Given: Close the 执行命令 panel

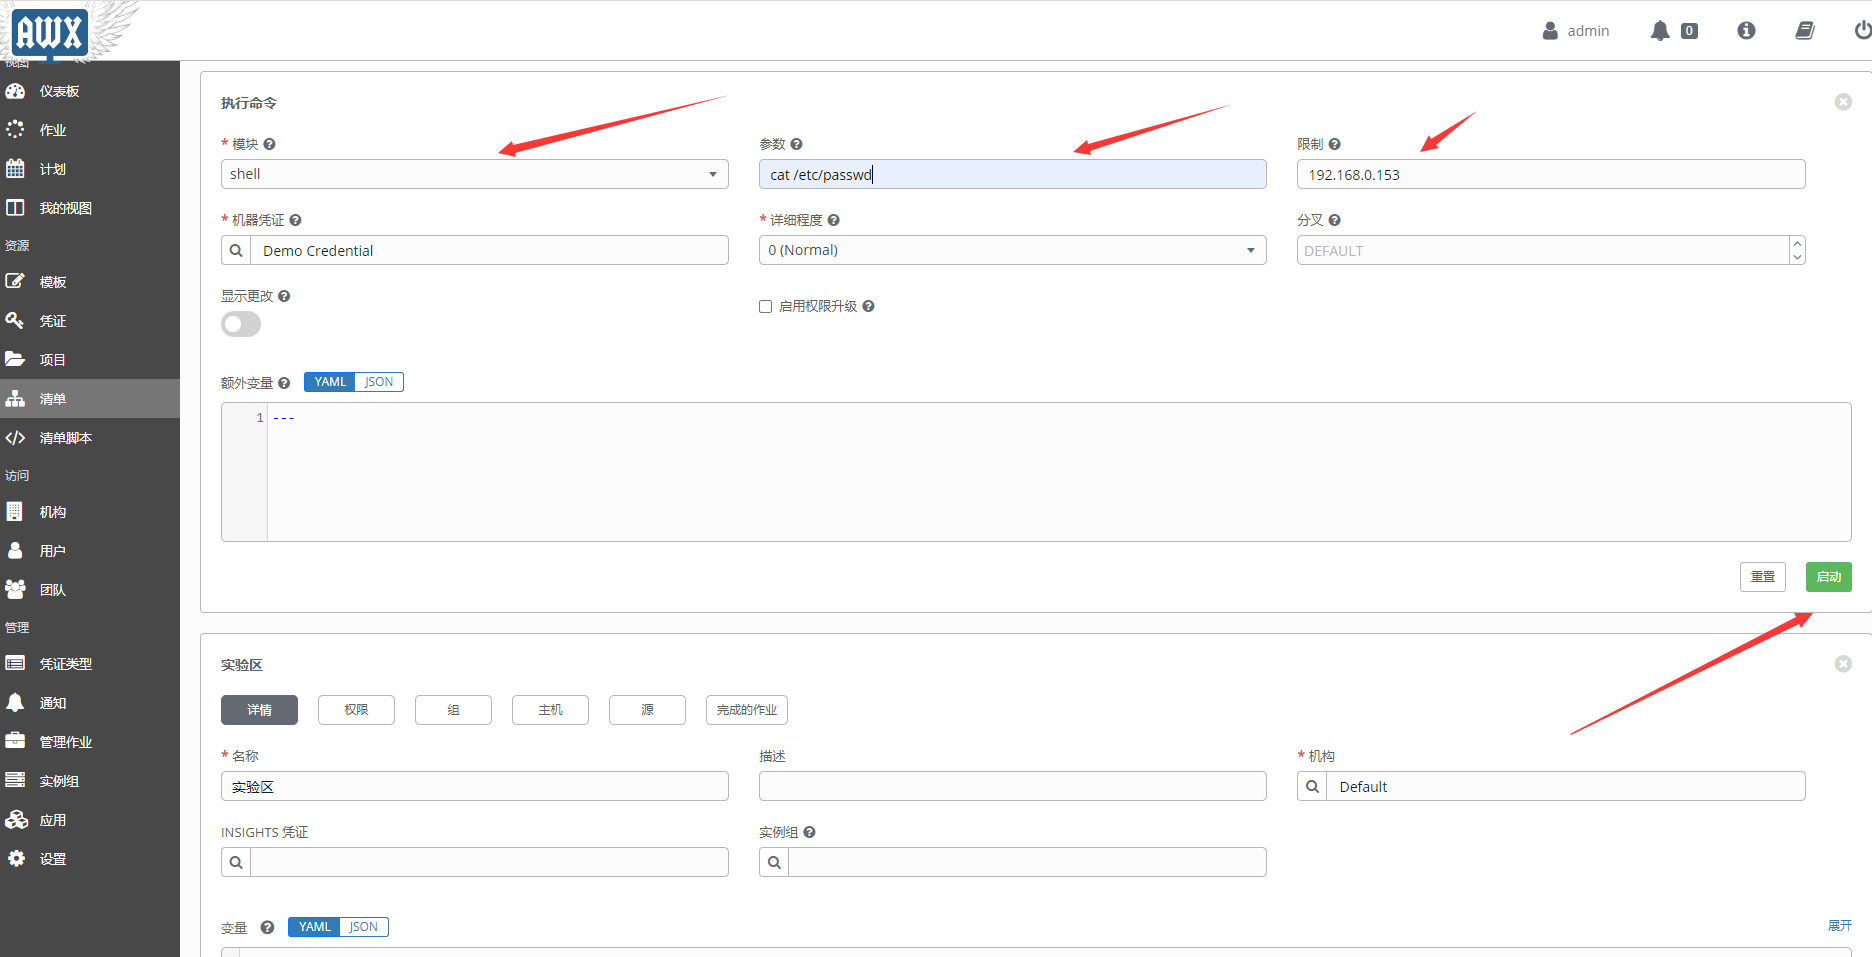Looking at the screenshot, I should 1843,102.
